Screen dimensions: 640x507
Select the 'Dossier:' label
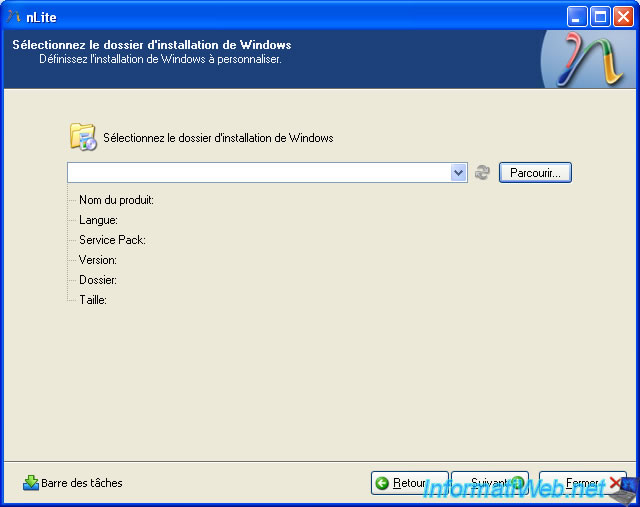(98, 280)
